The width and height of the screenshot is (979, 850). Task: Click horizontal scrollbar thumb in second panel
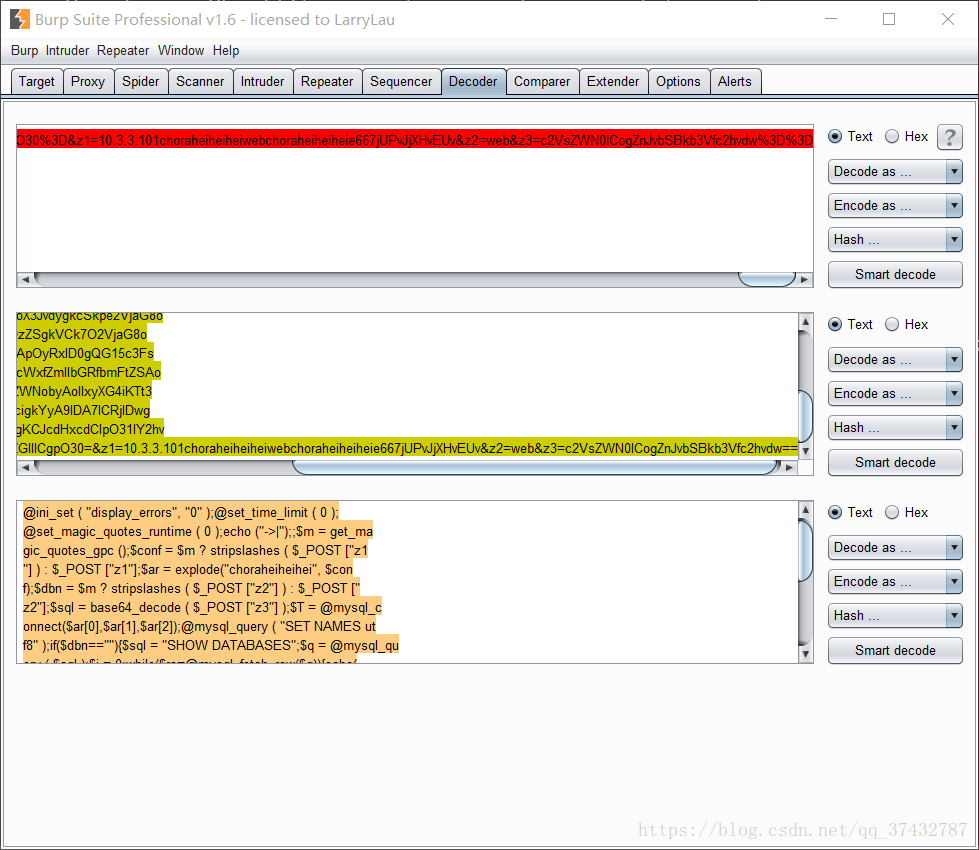(x=536, y=467)
